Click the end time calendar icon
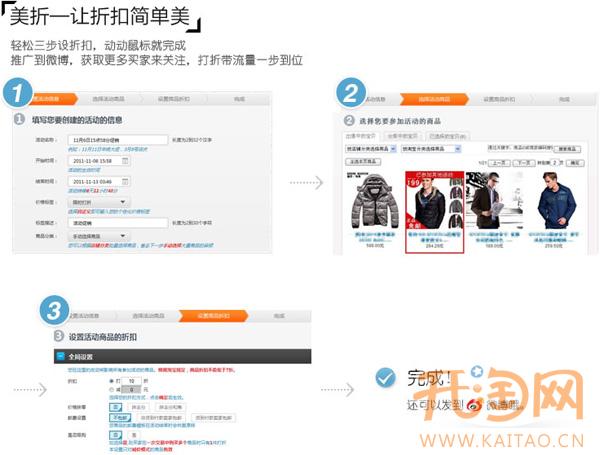This screenshot has height=455, width=600. tap(124, 181)
